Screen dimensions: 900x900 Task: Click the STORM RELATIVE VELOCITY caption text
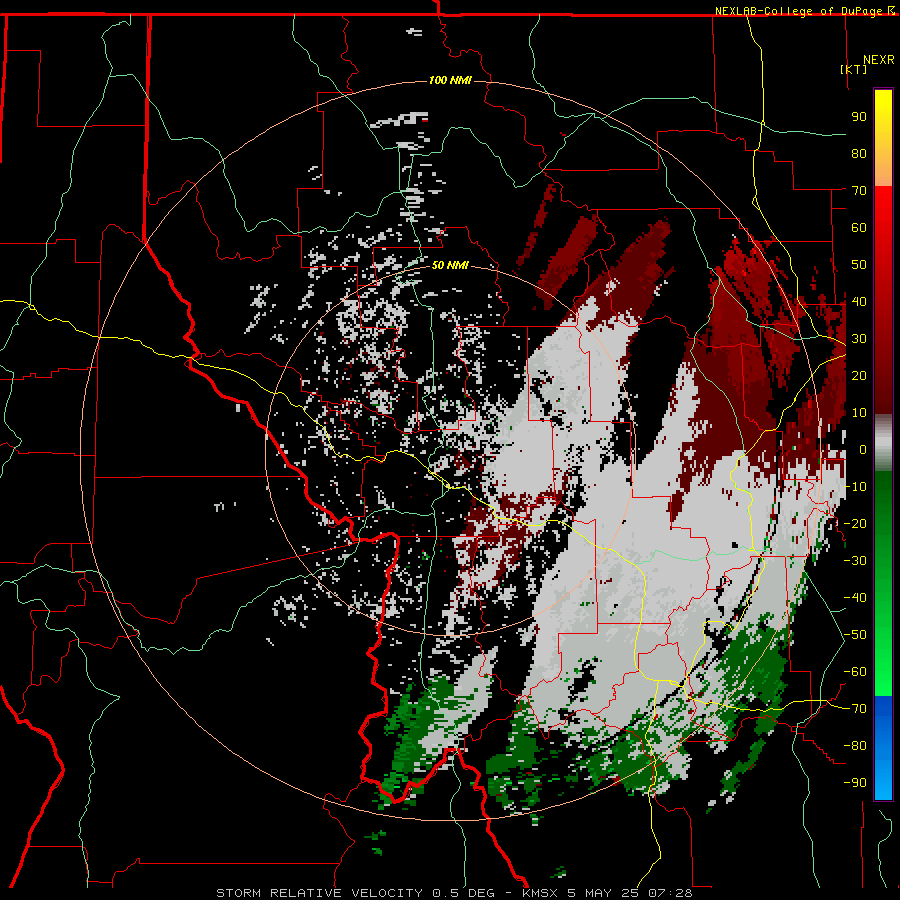click(x=319, y=893)
